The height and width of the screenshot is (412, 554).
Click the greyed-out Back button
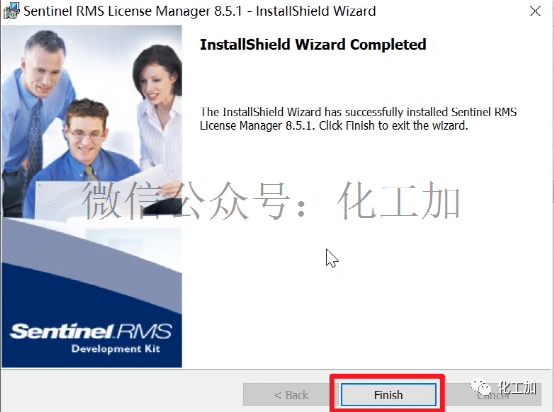click(291, 395)
